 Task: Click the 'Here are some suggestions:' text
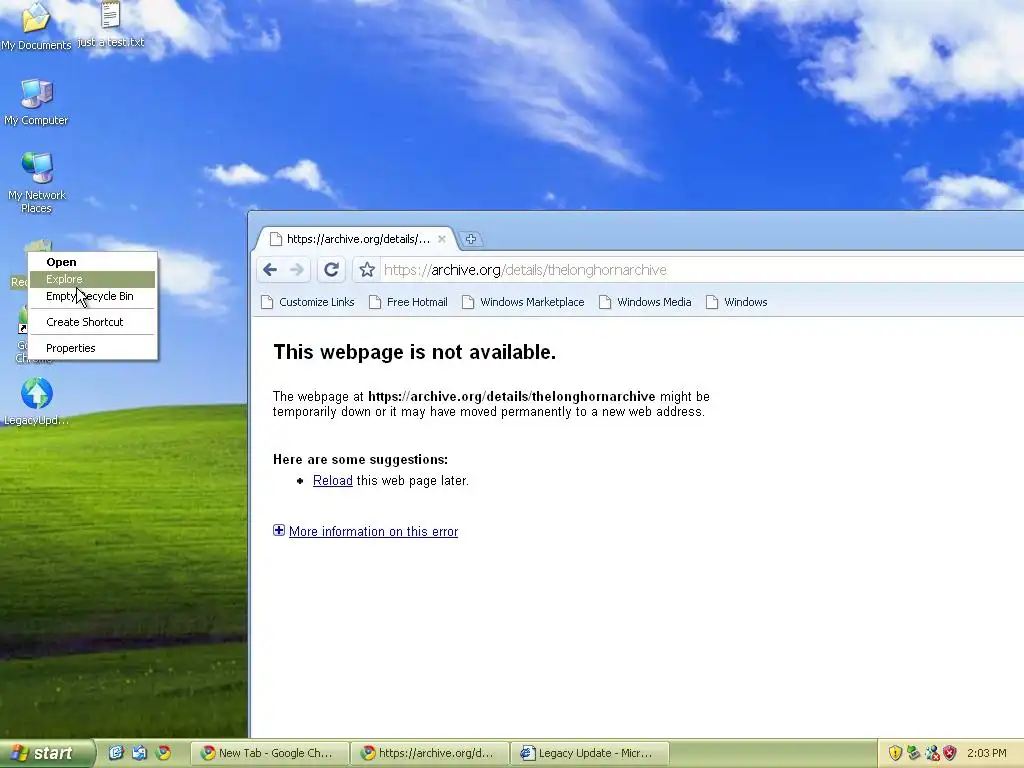(360, 459)
